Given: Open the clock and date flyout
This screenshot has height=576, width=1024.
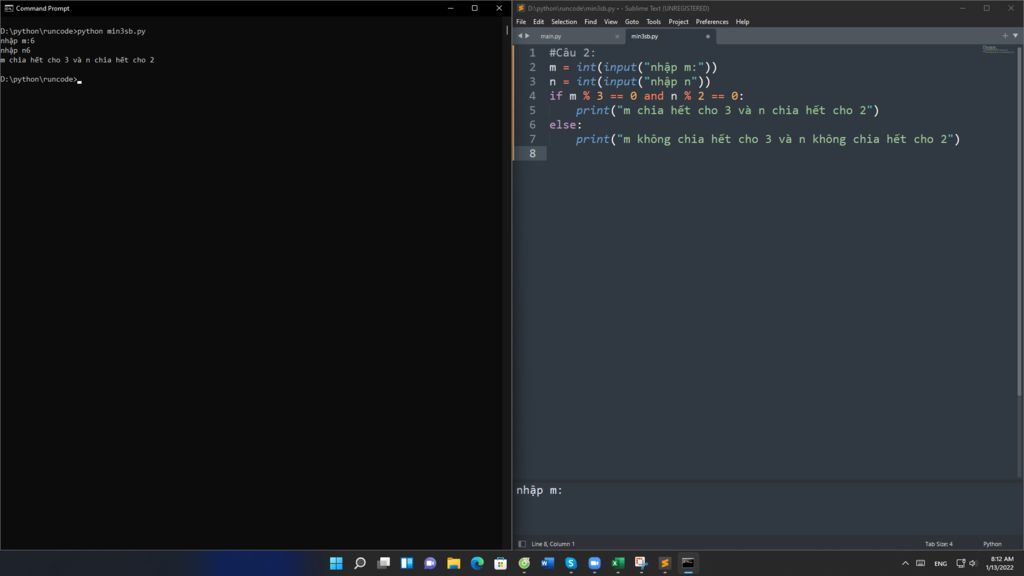Looking at the screenshot, I should point(1000,563).
